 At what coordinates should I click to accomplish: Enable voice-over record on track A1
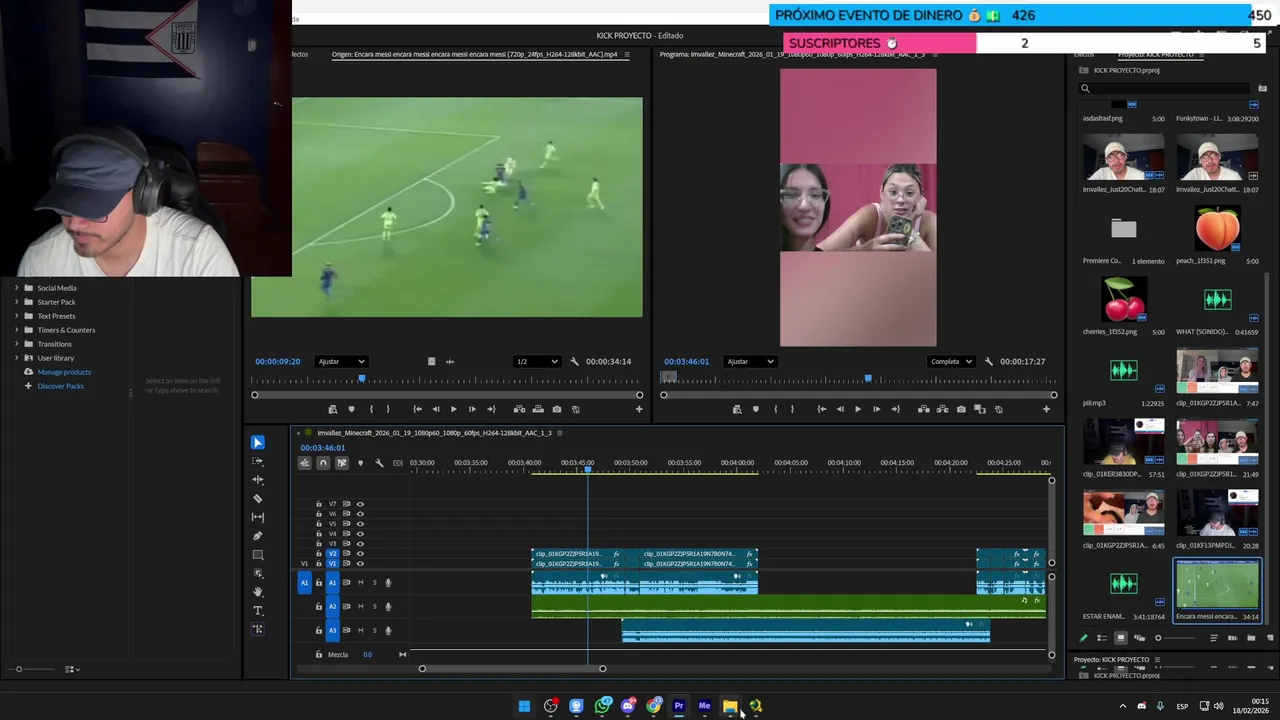click(x=388, y=583)
